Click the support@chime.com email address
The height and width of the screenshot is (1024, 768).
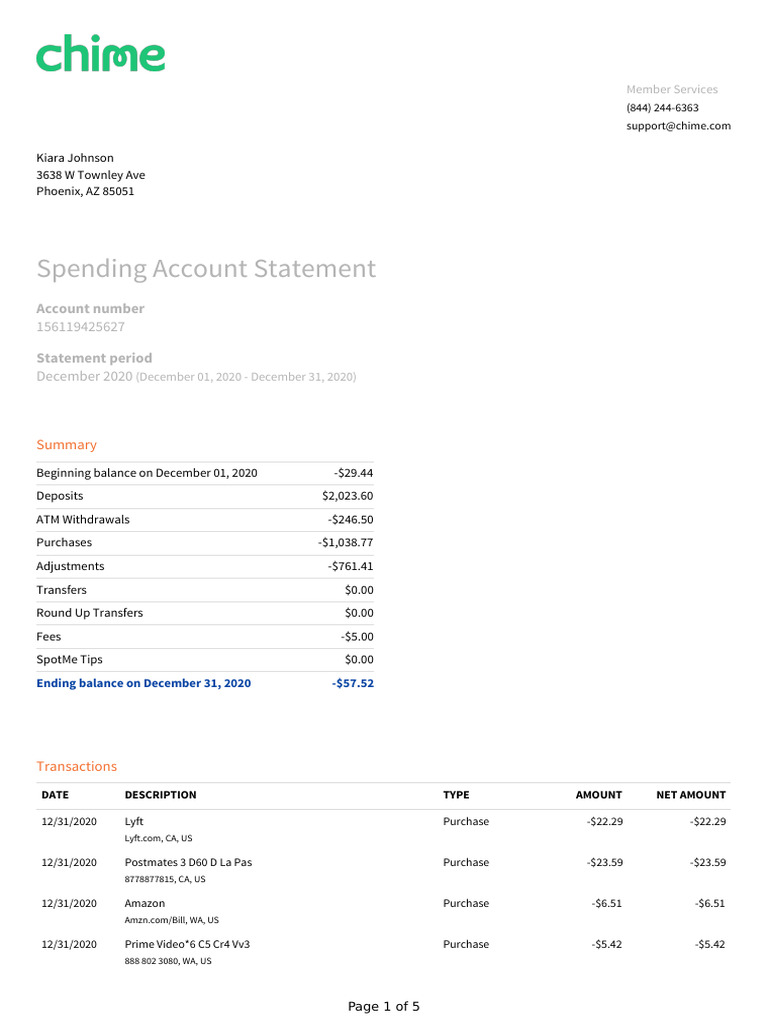click(x=679, y=126)
